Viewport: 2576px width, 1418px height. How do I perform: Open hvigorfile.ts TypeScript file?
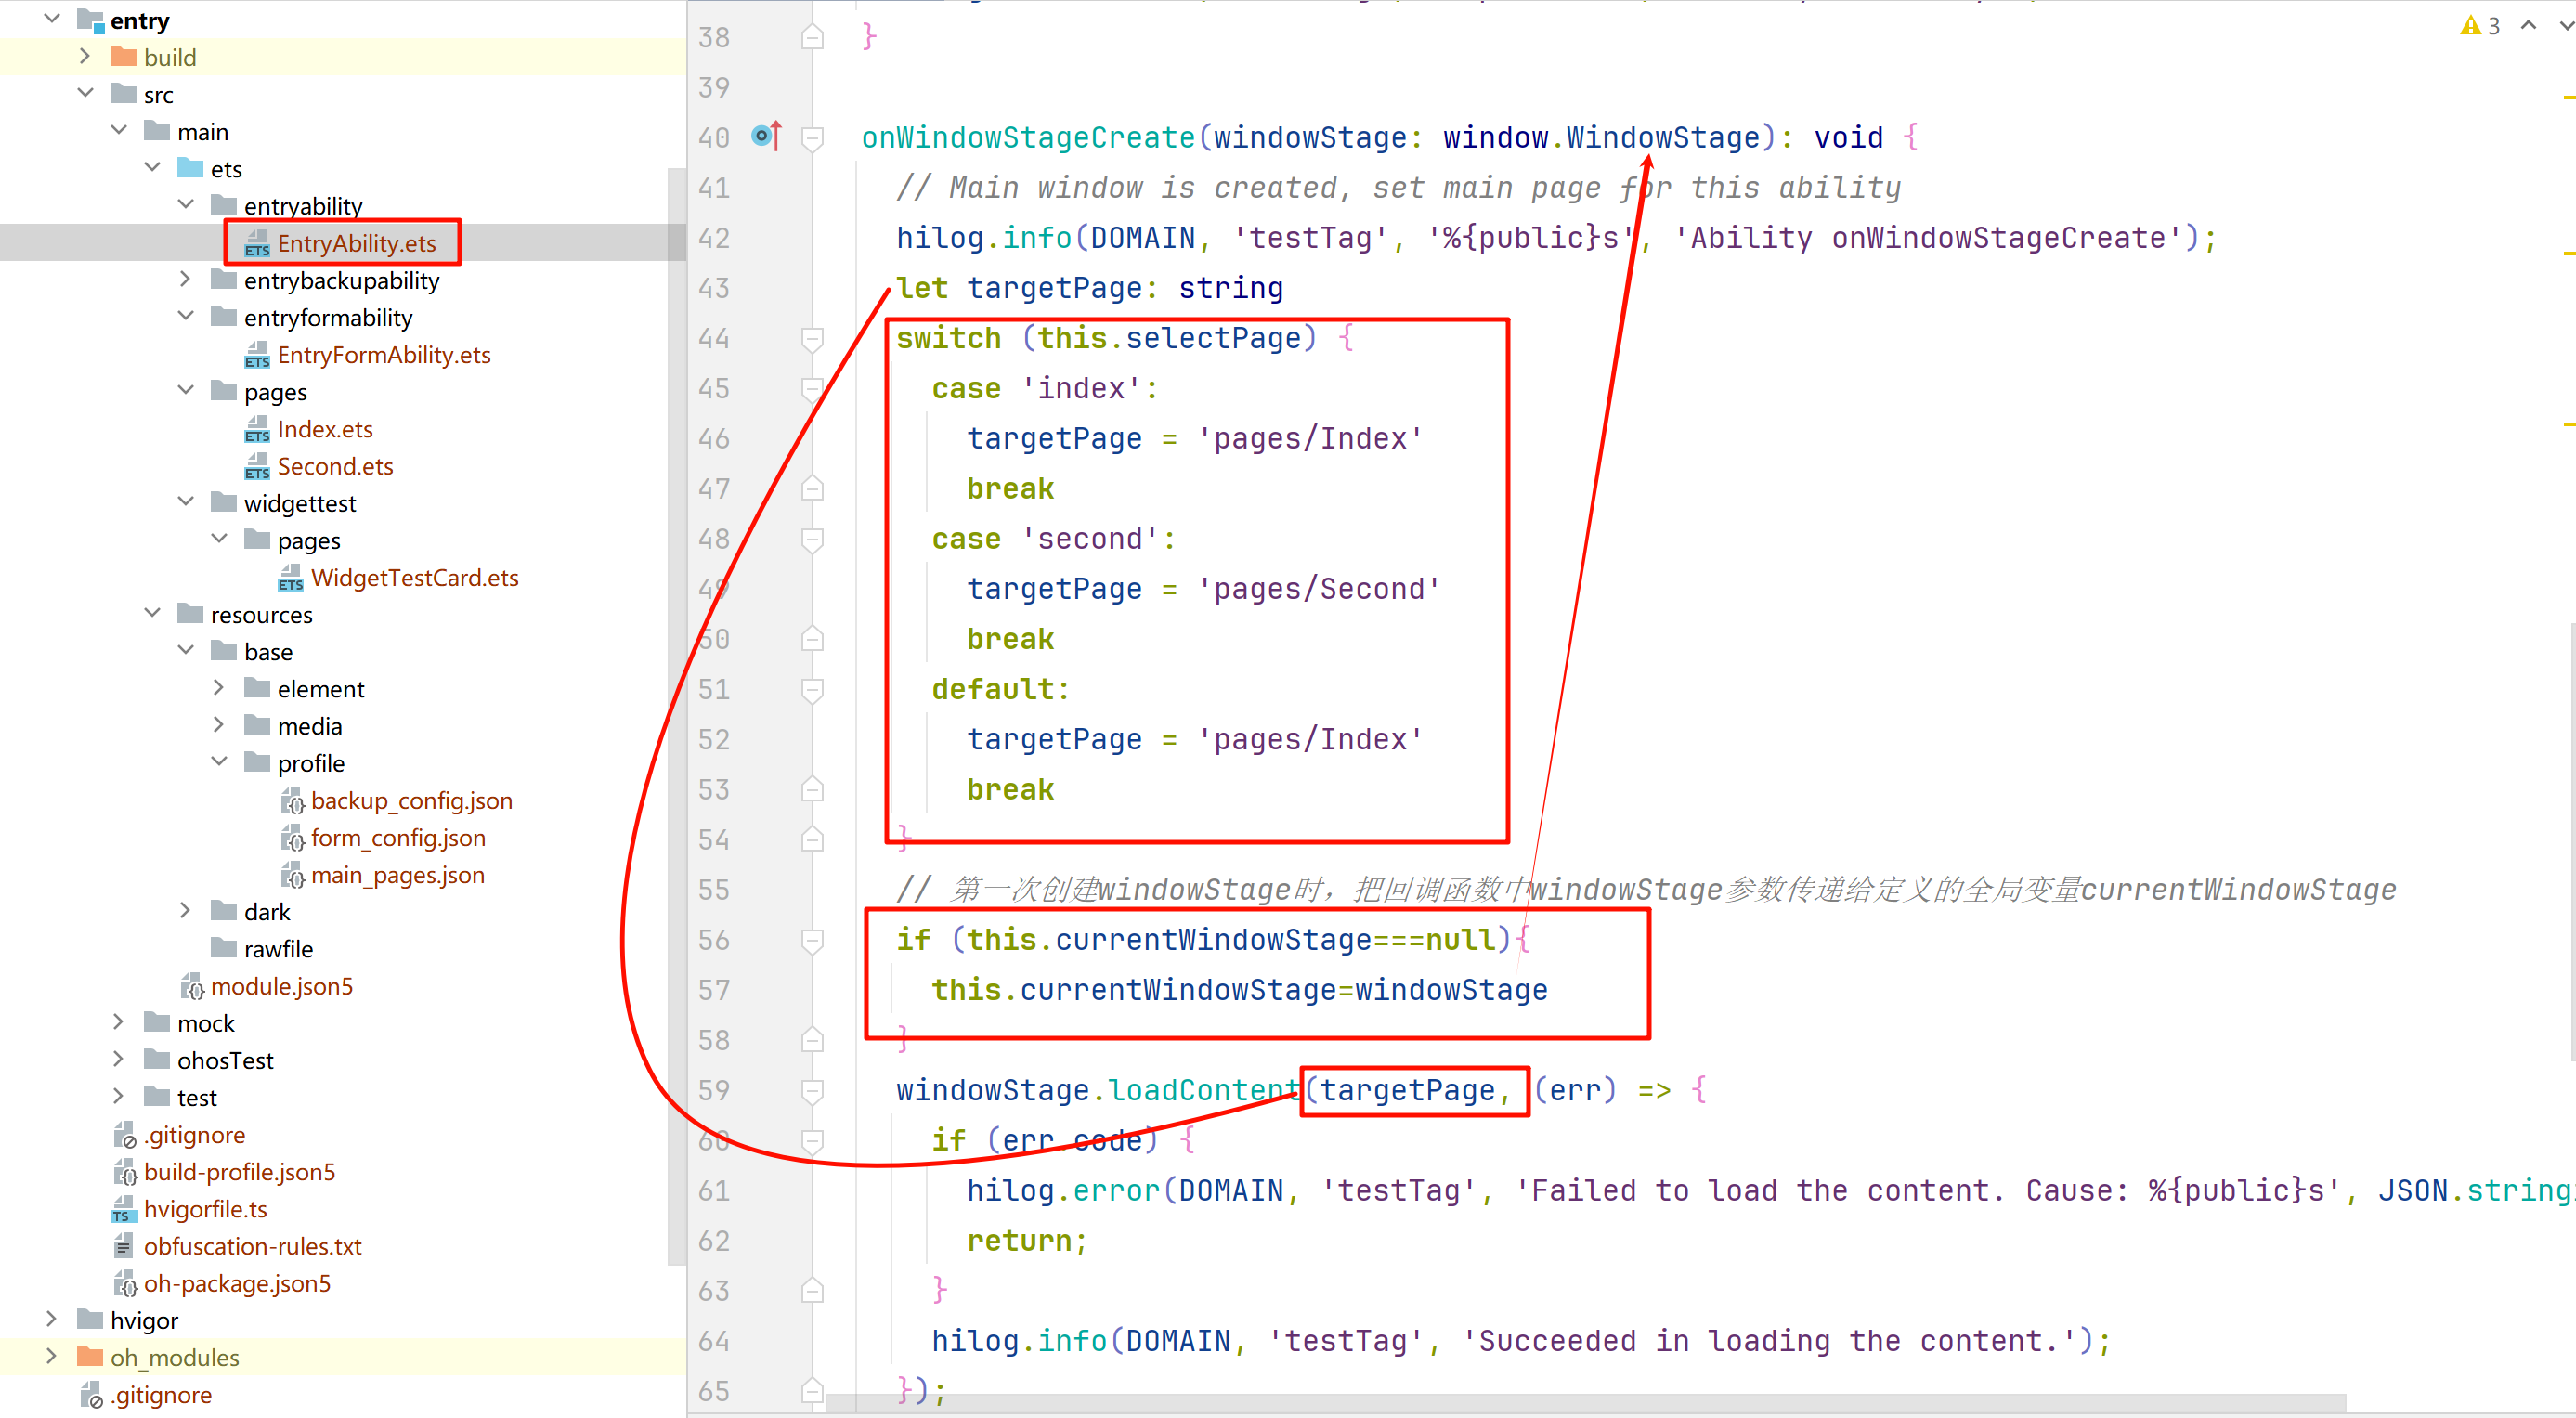[x=205, y=1210]
